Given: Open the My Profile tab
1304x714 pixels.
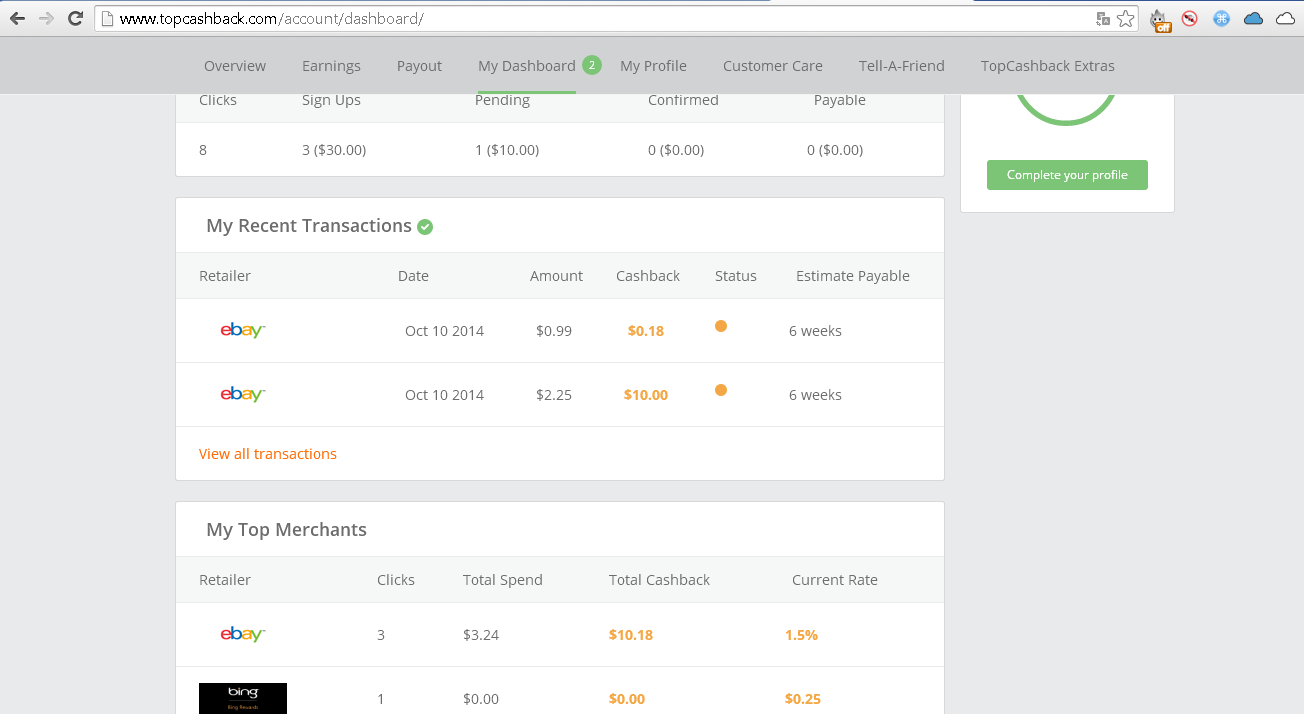Looking at the screenshot, I should pos(653,66).
